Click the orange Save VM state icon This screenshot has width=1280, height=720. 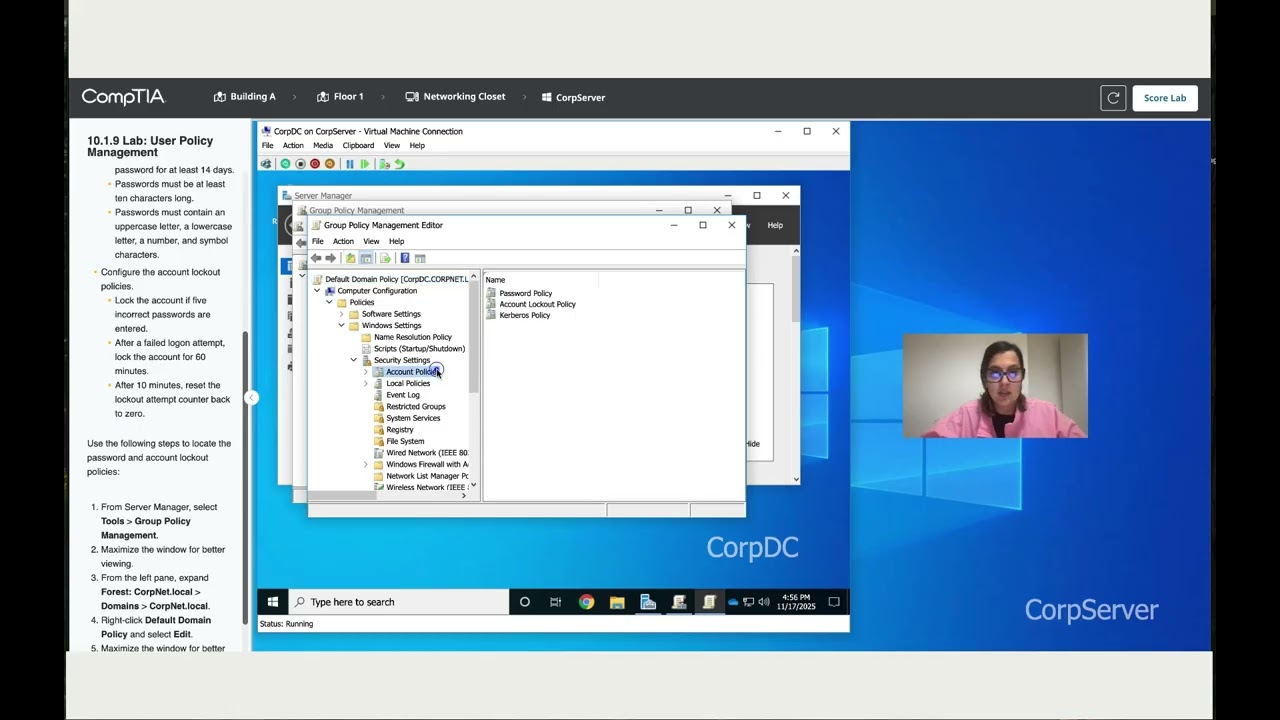(x=330, y=164)
